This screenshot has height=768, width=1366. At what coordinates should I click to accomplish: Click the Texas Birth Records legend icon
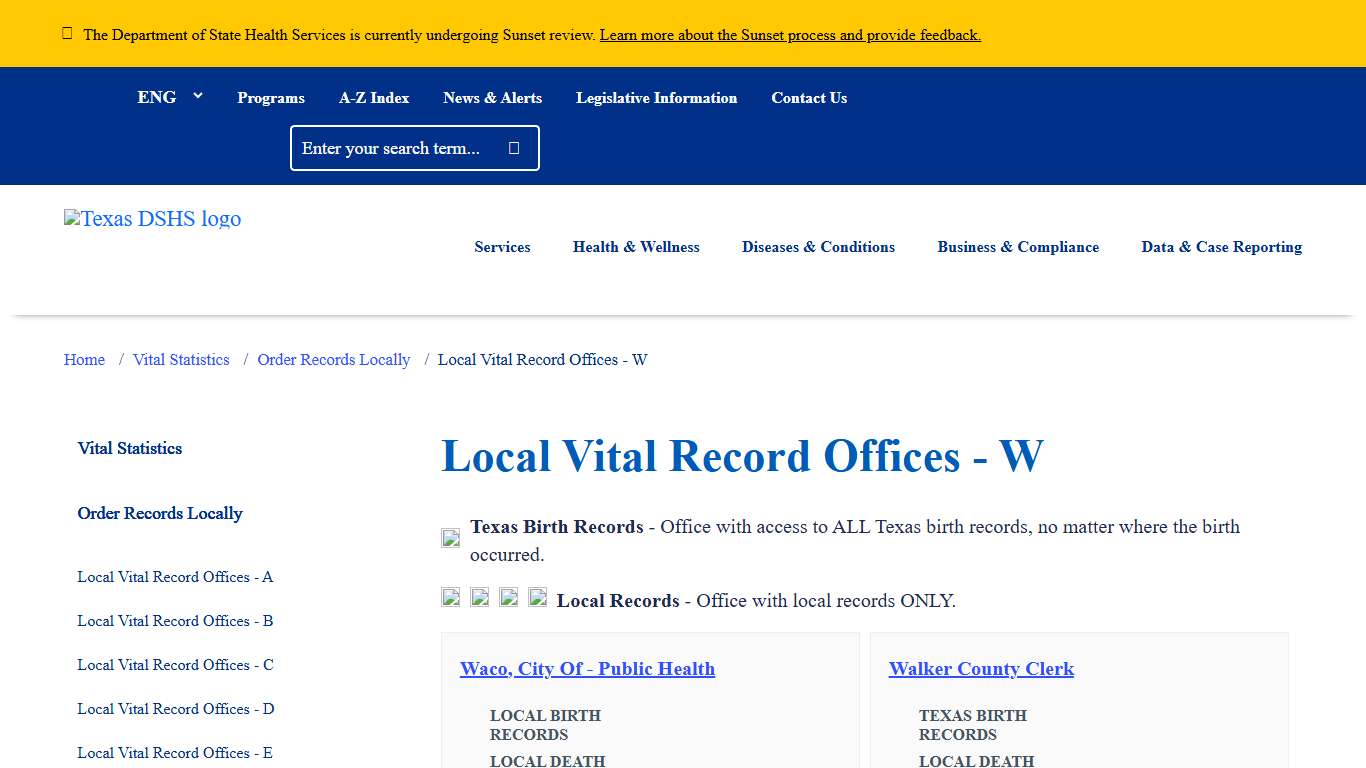450,537
